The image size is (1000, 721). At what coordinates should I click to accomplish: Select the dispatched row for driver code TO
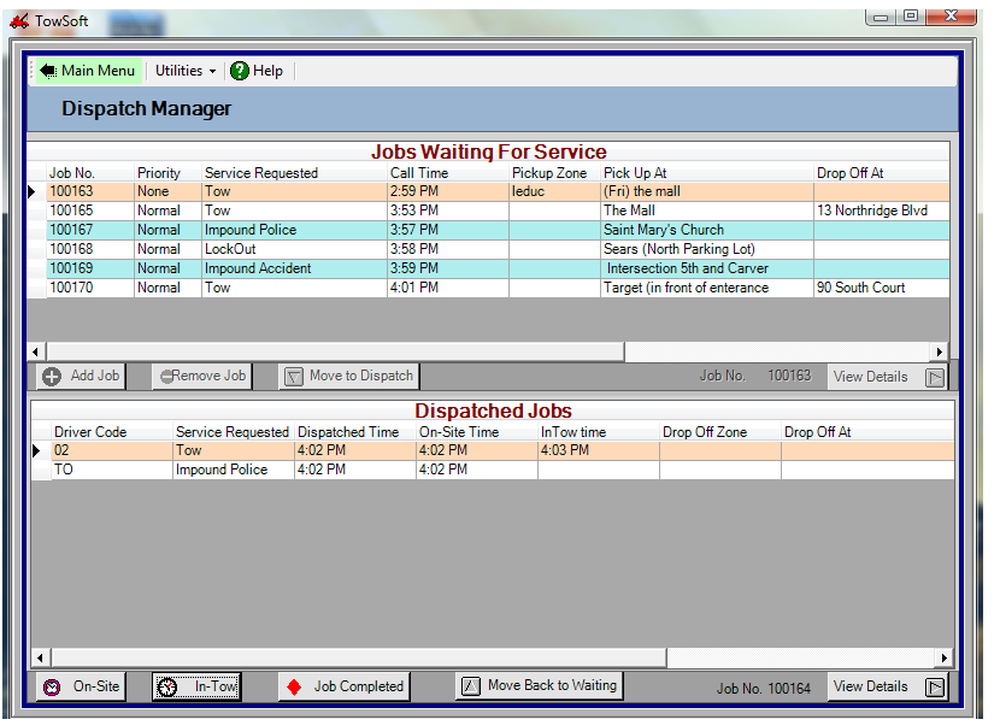coord(300,469)
